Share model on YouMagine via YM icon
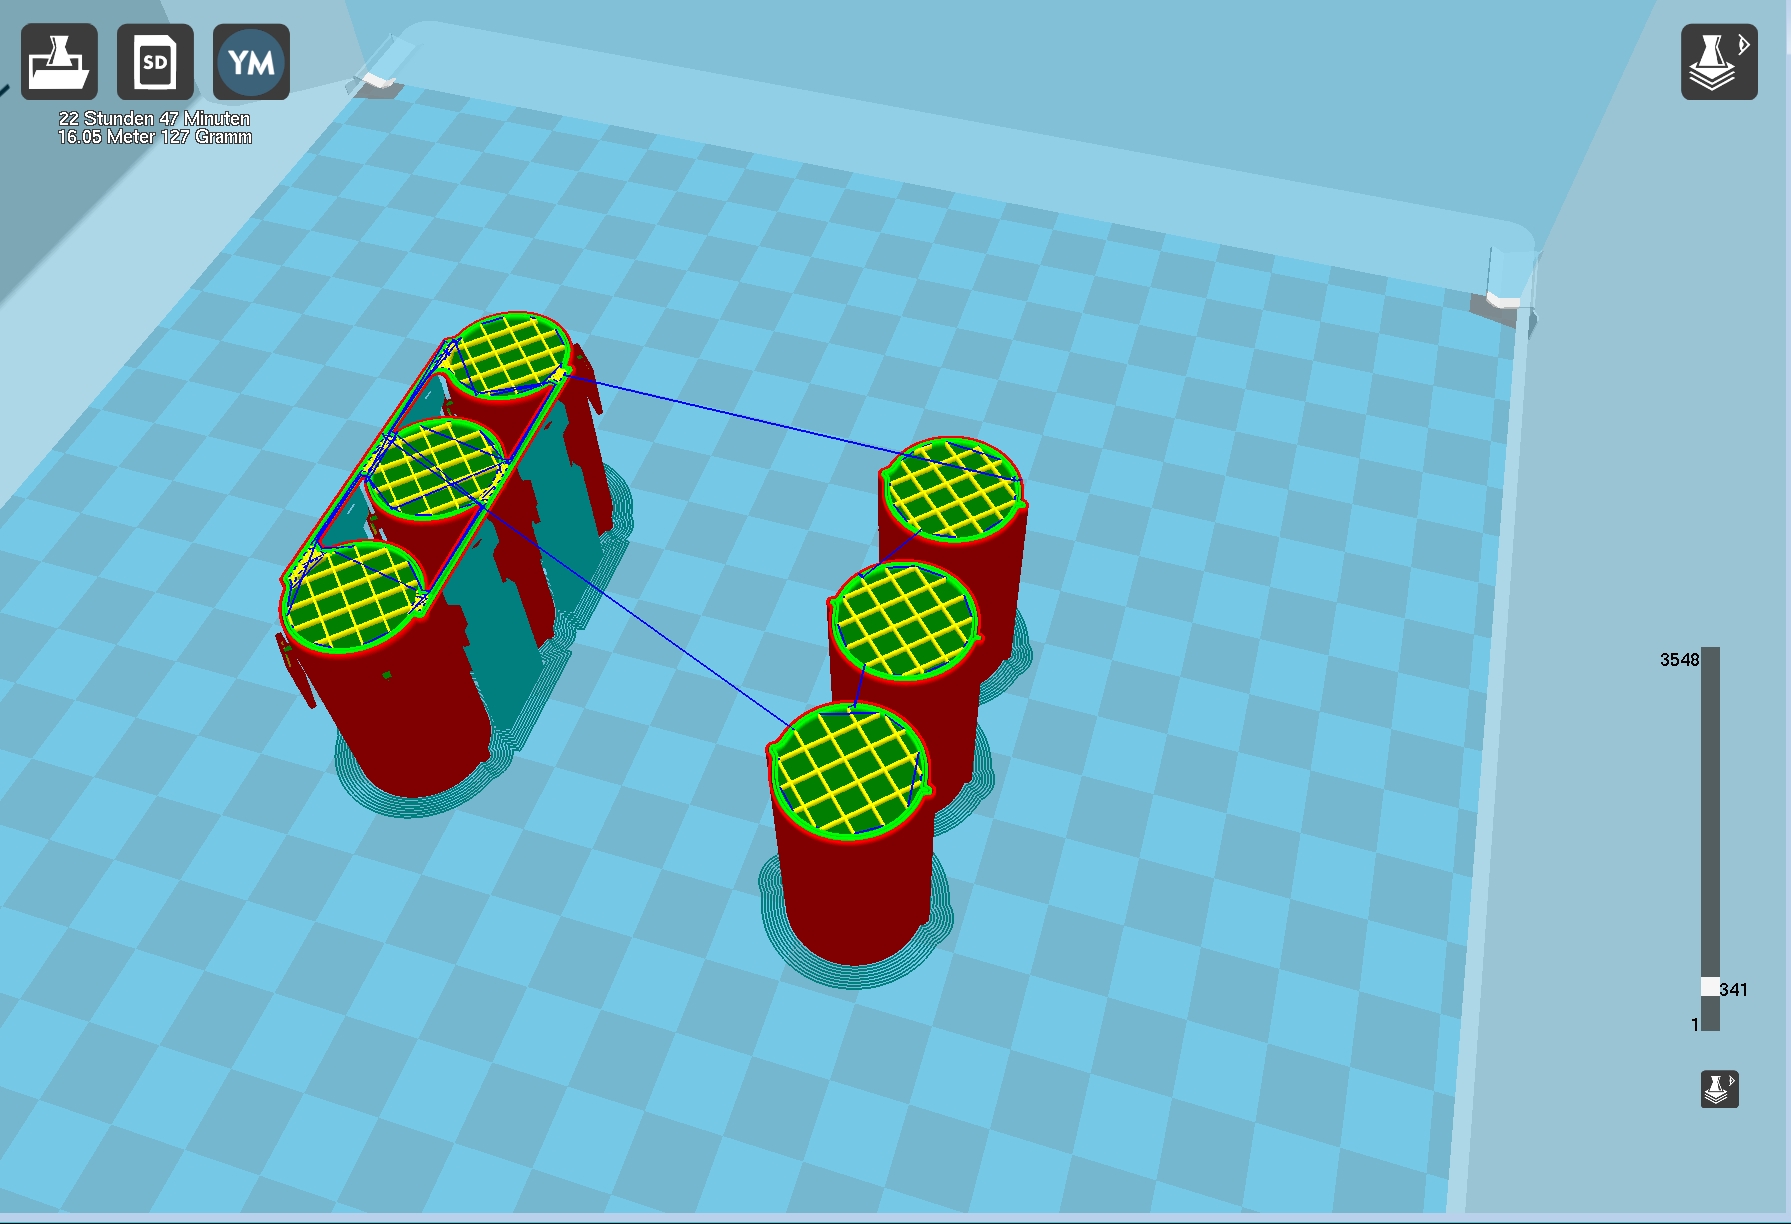 (251, 62)
